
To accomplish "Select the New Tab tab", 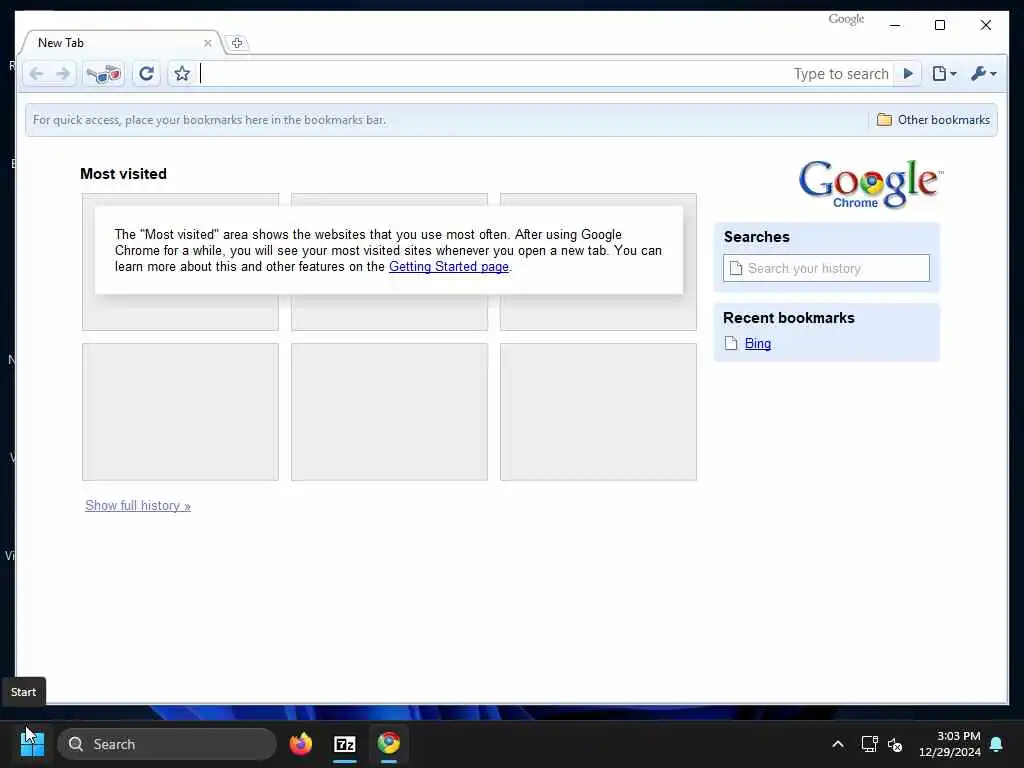I will (x=121, y=42).
